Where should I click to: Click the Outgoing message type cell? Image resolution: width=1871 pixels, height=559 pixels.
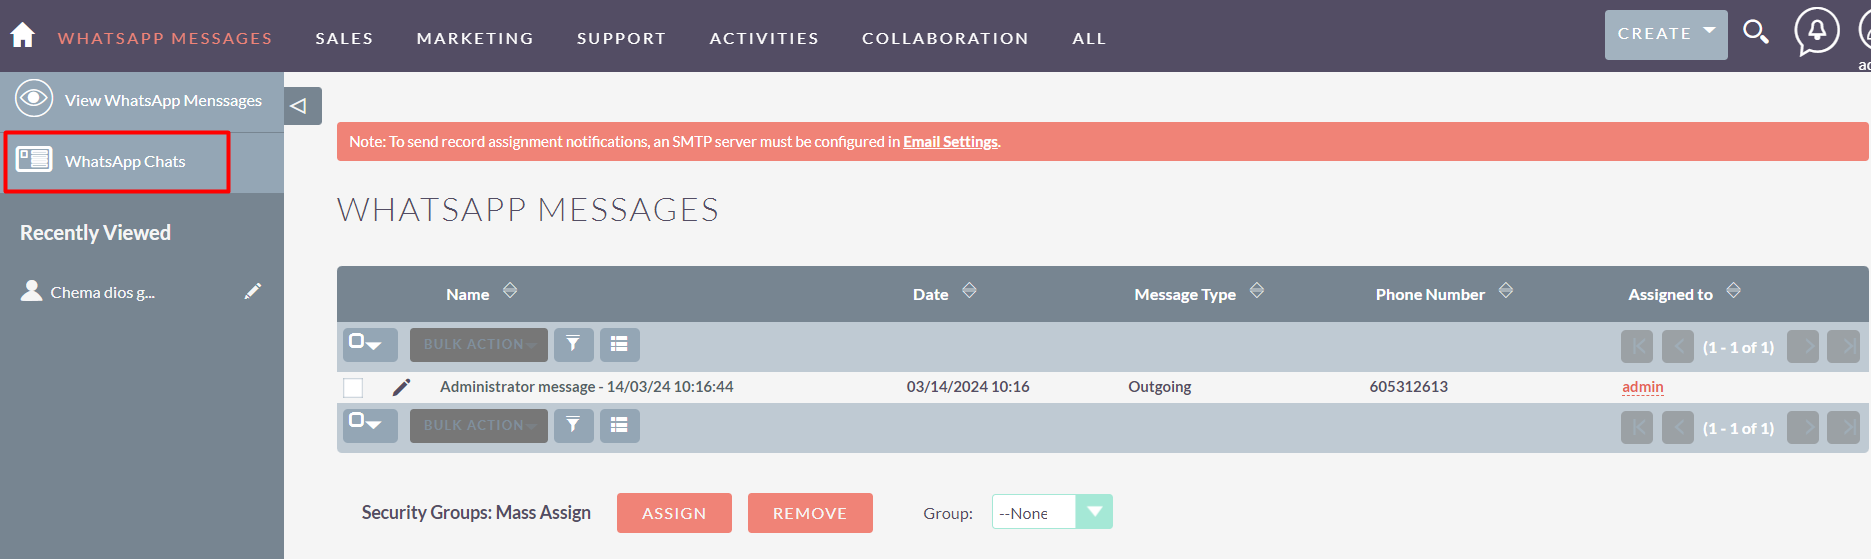(1160, 387)
